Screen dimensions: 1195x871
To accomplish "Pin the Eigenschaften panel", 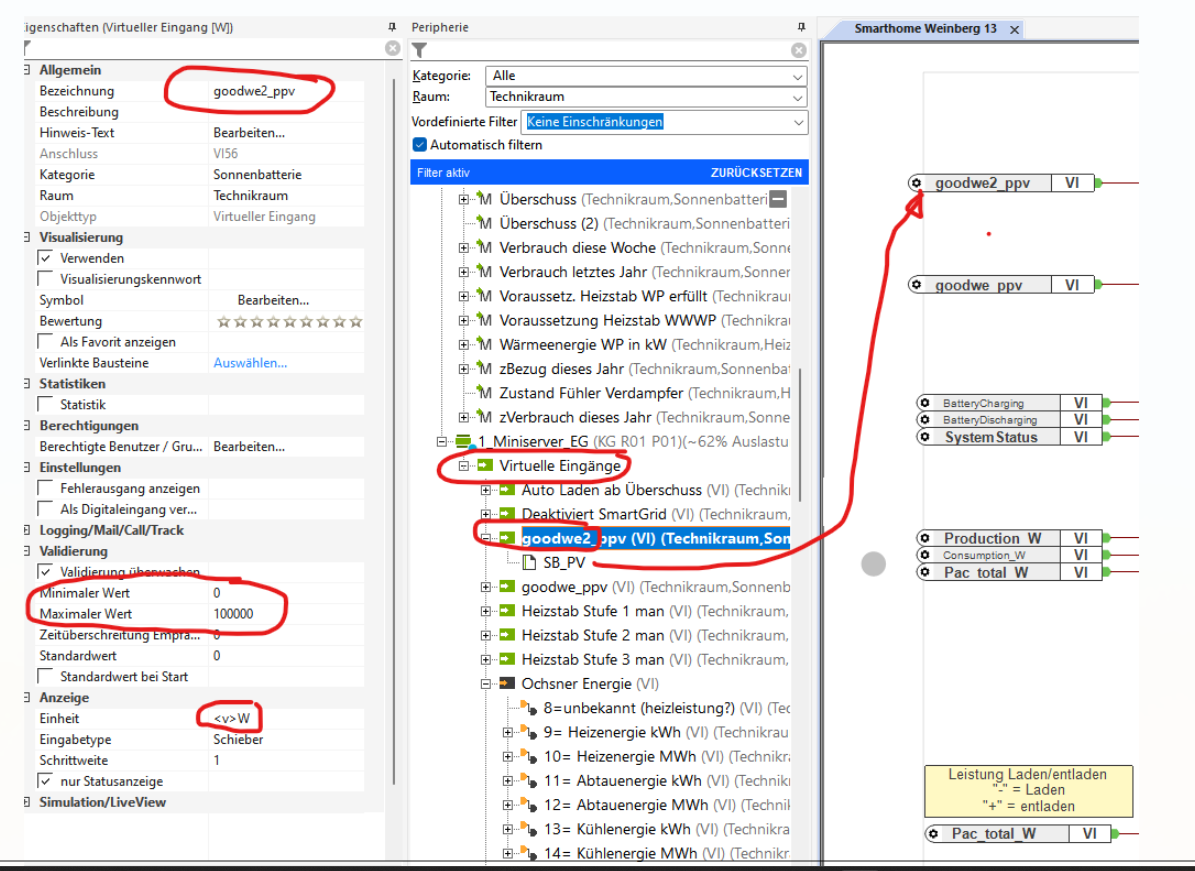I will (x=392, y=27).
